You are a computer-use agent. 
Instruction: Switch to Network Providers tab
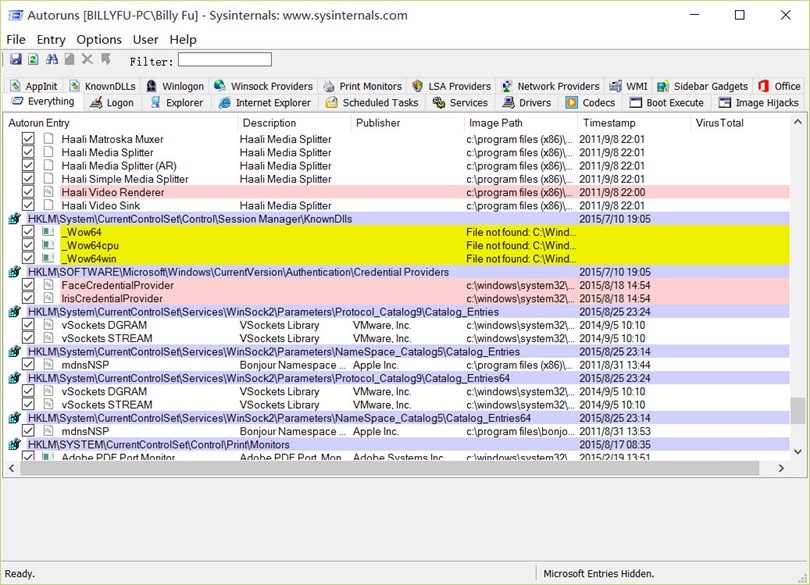[x=550, y=86]
